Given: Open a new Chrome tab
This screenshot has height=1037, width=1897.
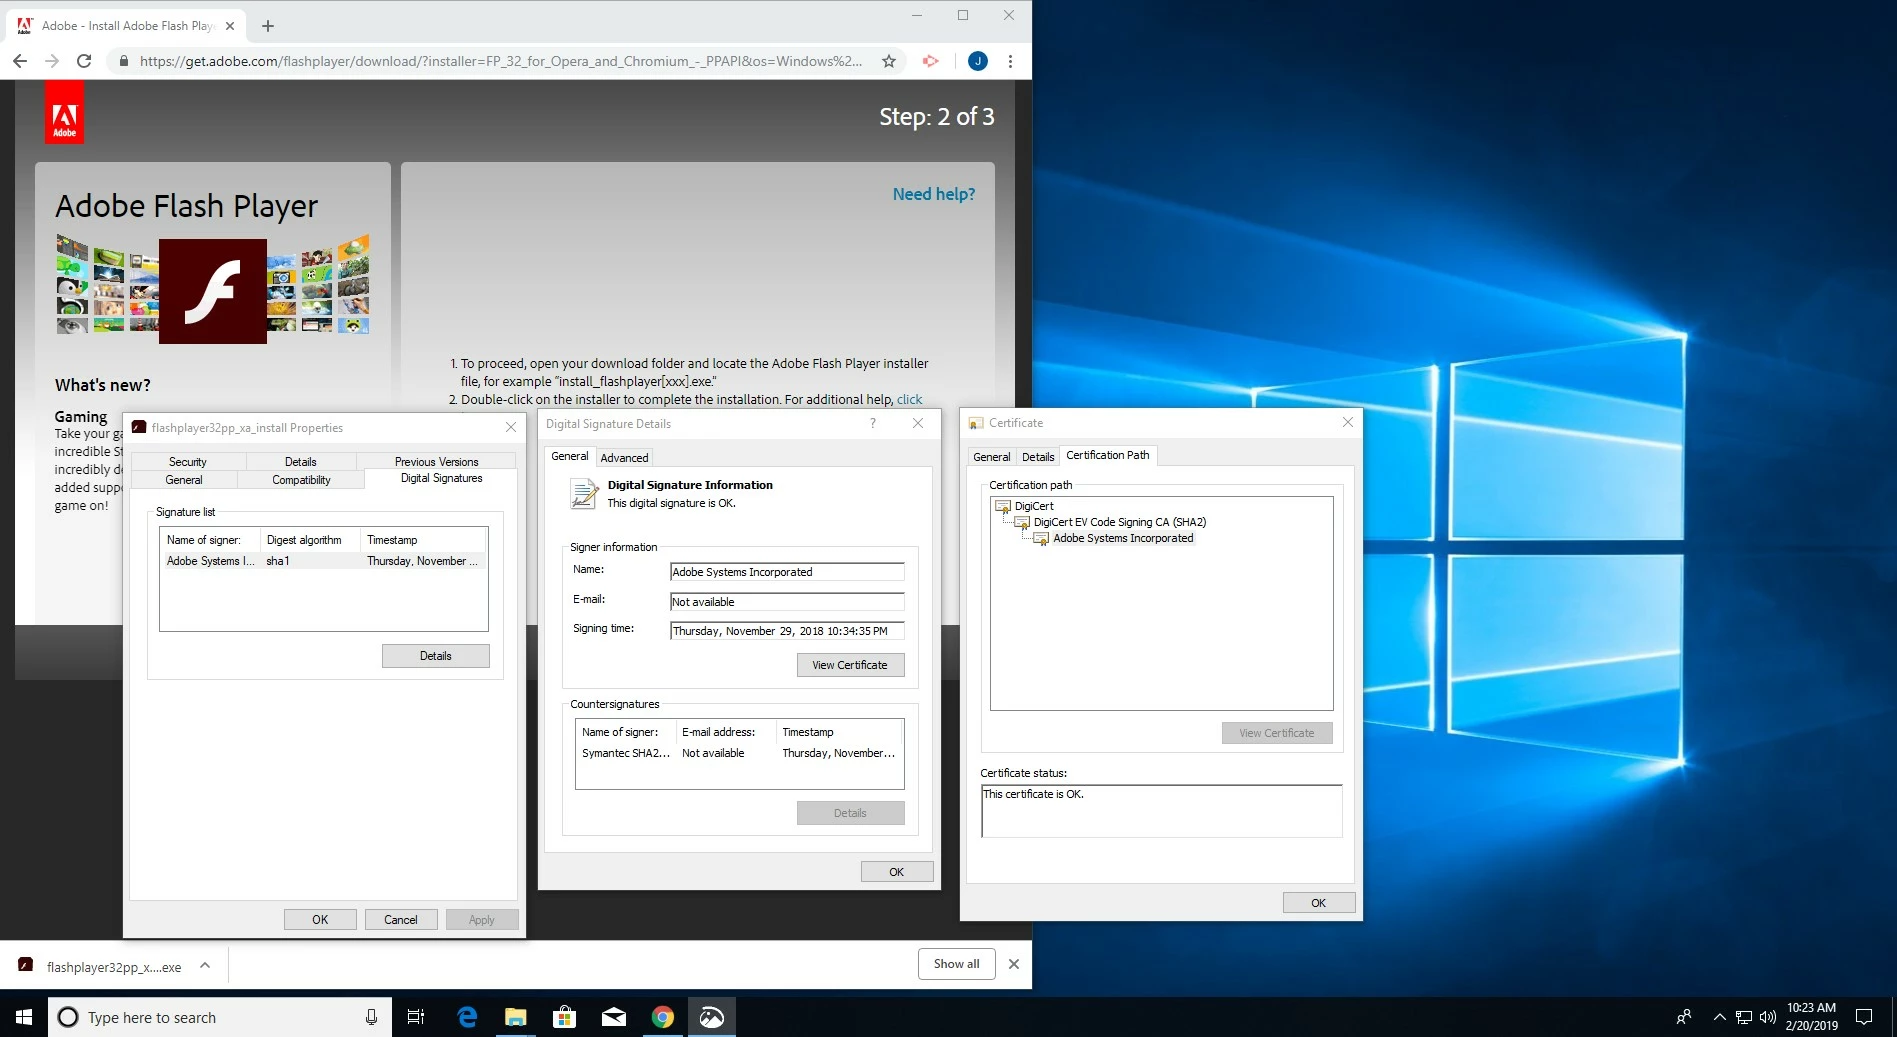Looking at the screenshot, I should (268, 26).
